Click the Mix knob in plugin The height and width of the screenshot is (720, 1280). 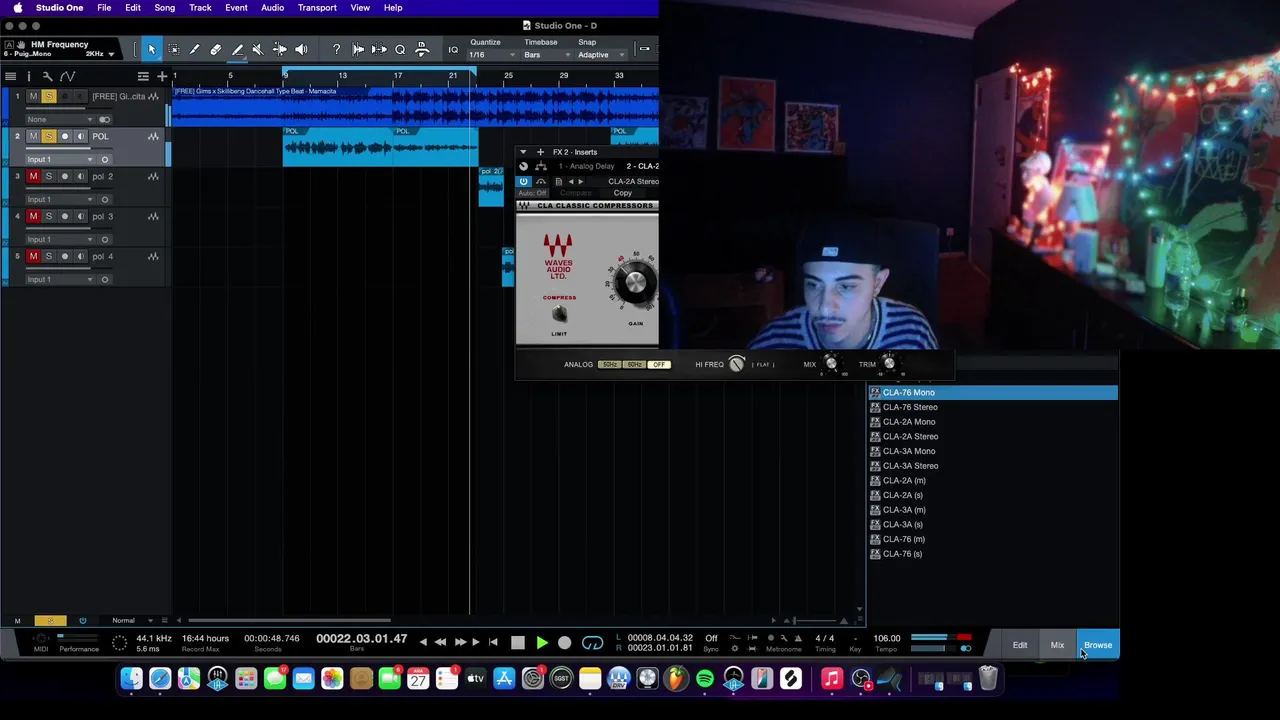click(830, 364)
